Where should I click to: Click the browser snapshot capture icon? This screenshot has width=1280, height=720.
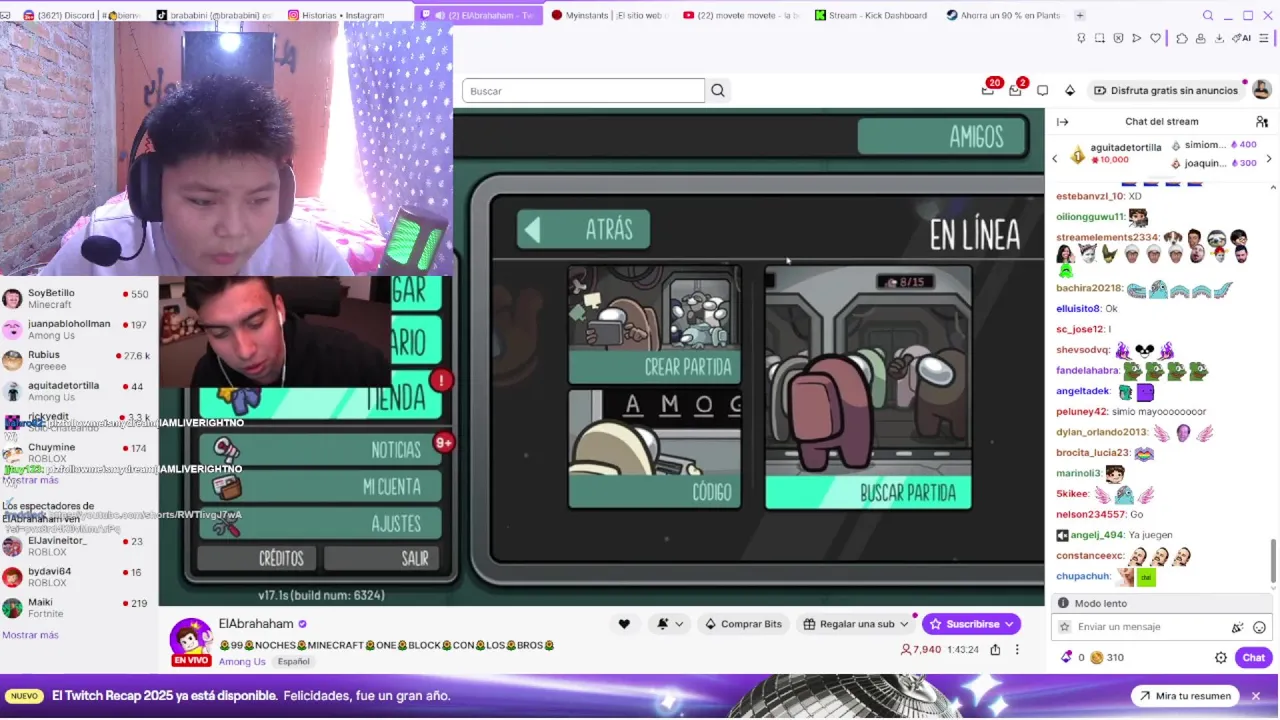pyautogui.click(x=1100, y=38)
